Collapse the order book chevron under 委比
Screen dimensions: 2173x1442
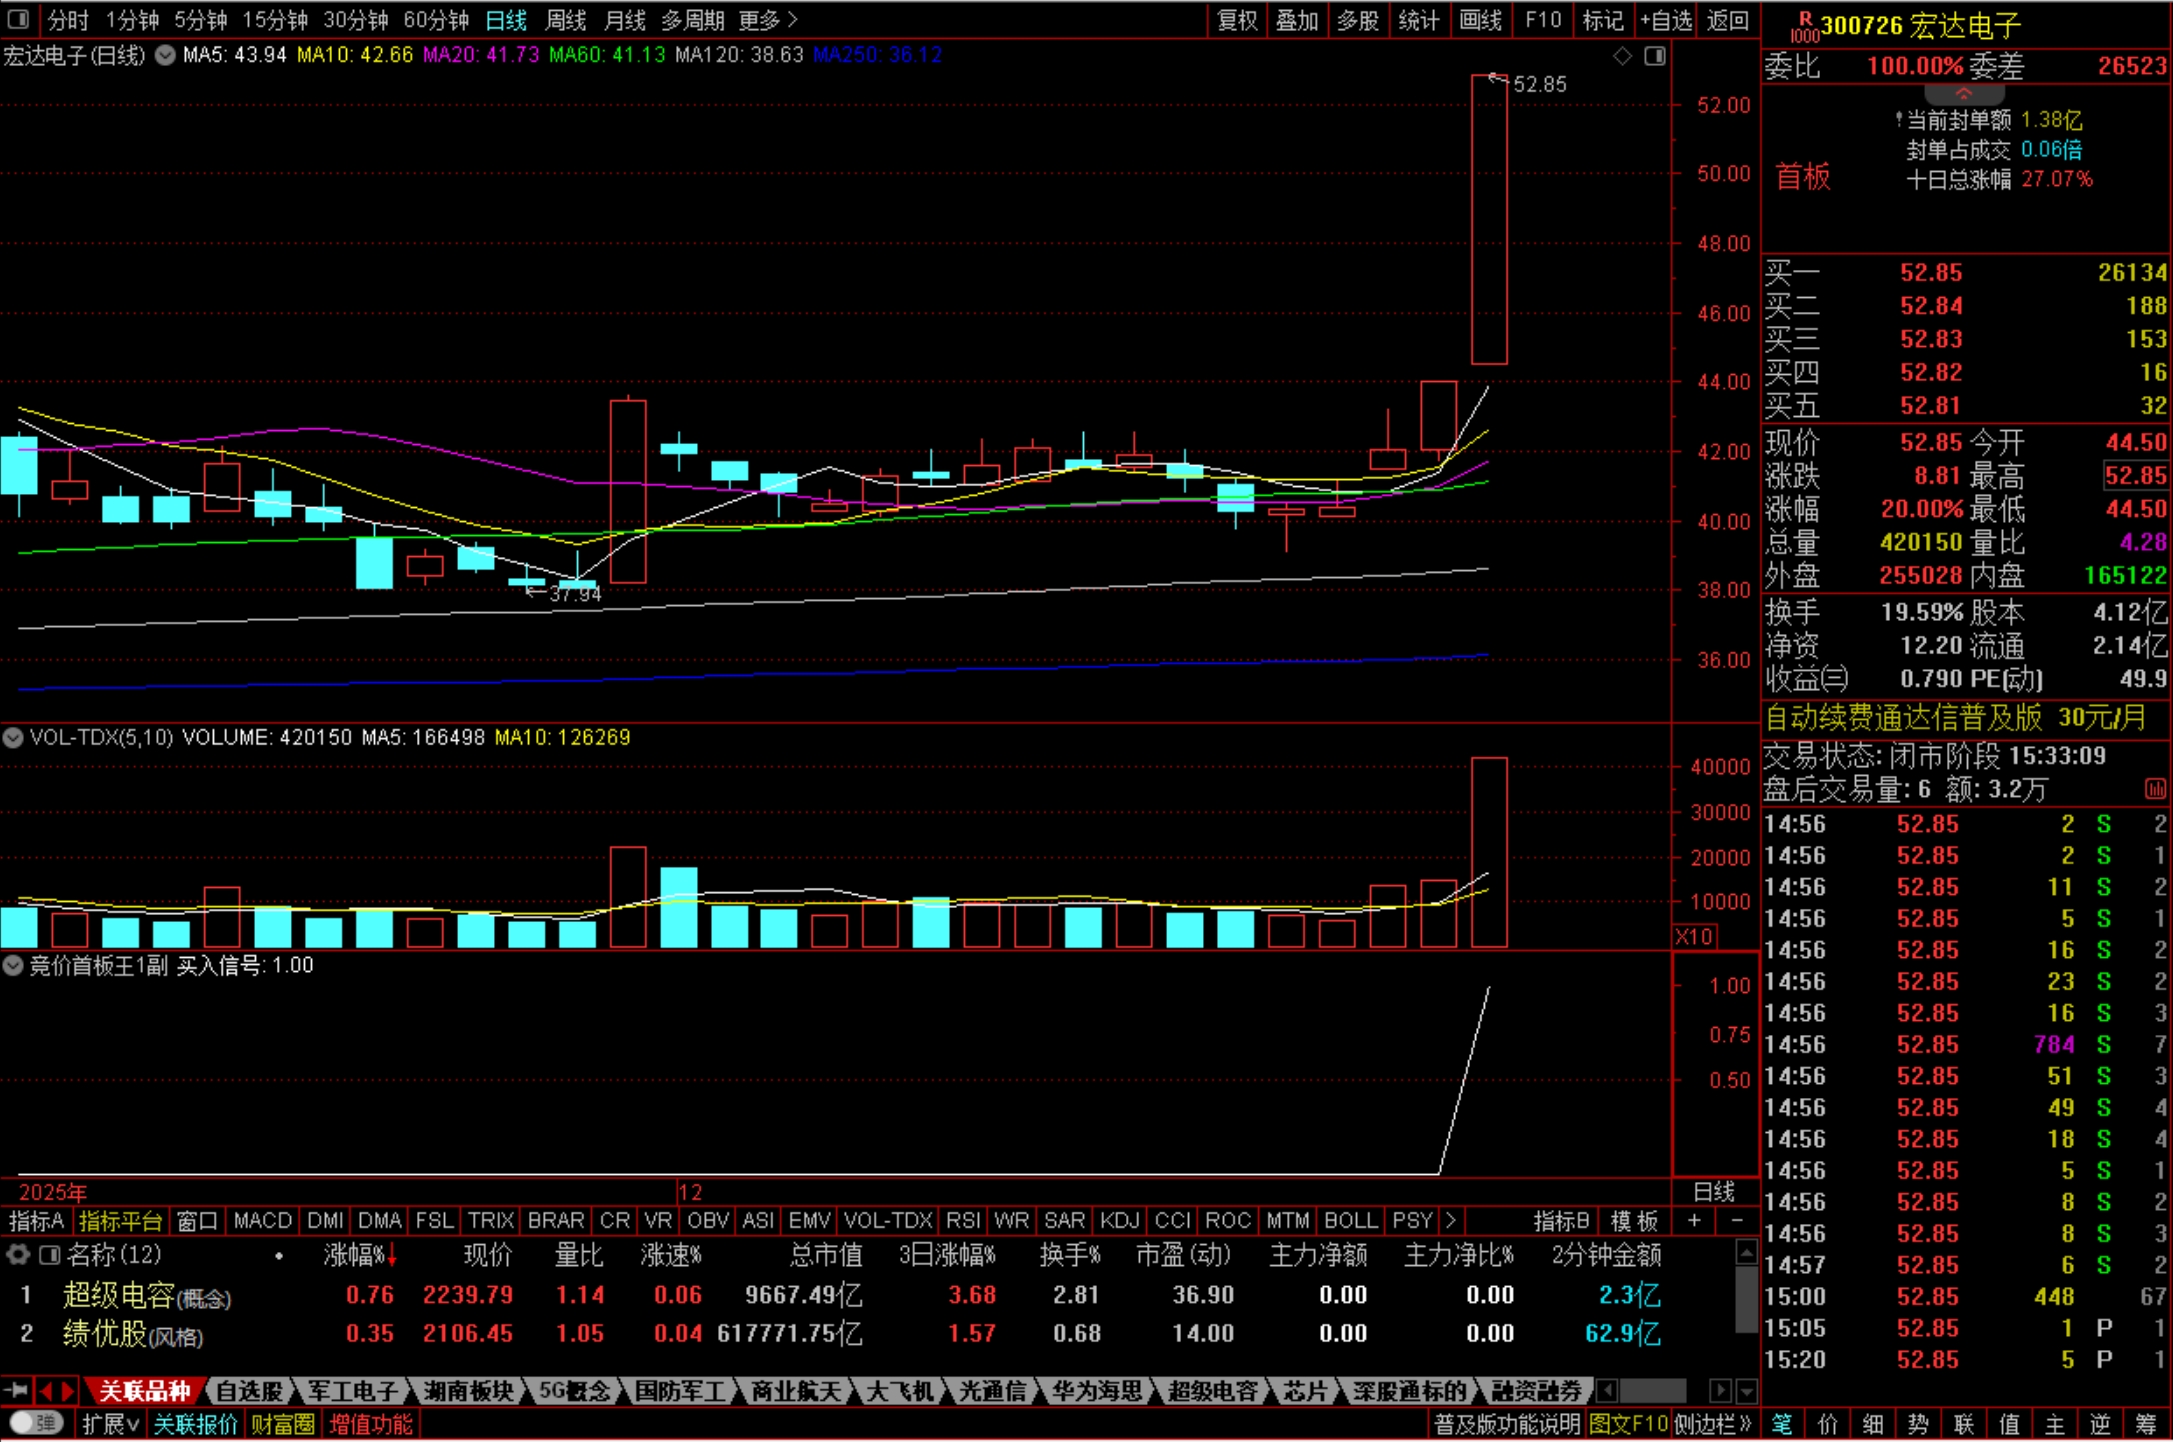(x=1964, y=94)
